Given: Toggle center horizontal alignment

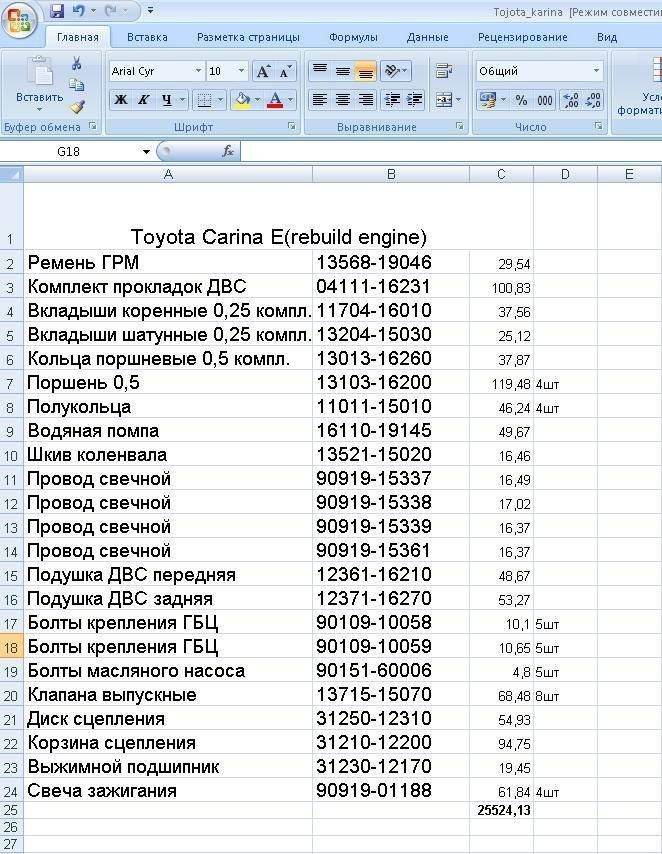Looking at the screenshot, I should tap(343, 100).
